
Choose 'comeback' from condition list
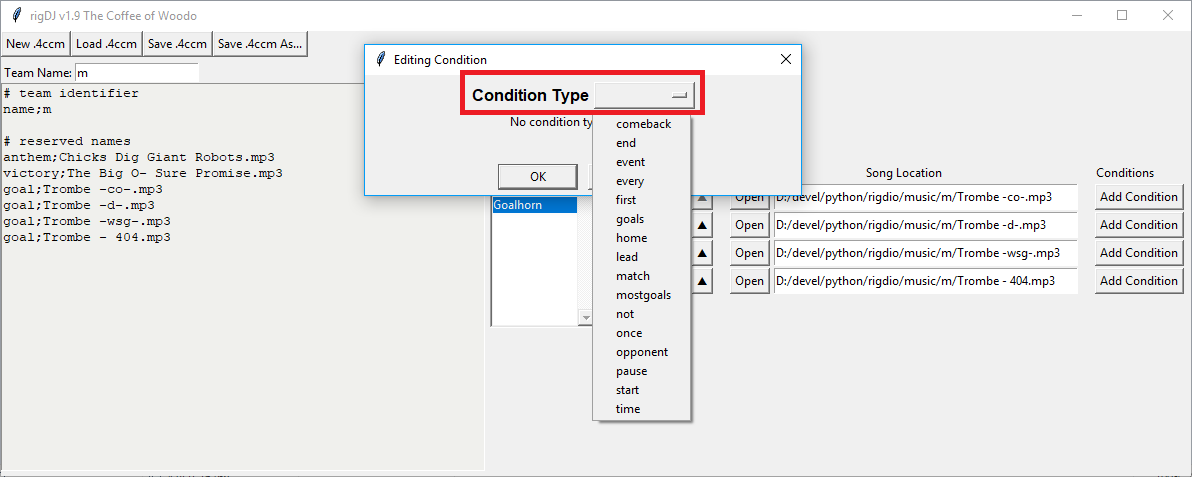(642, 124)
